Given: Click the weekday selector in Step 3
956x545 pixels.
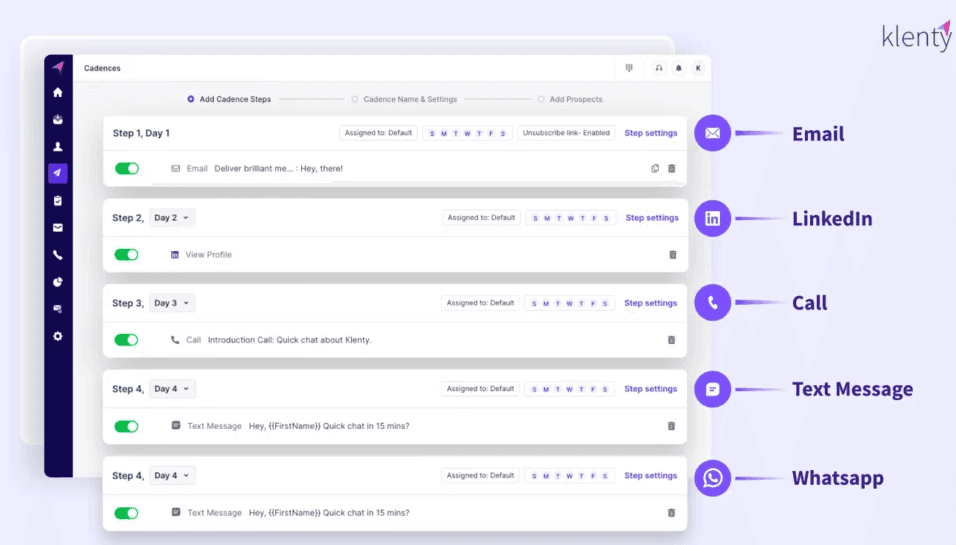Looking at the screenshot, I should click(x=569, y=303).
